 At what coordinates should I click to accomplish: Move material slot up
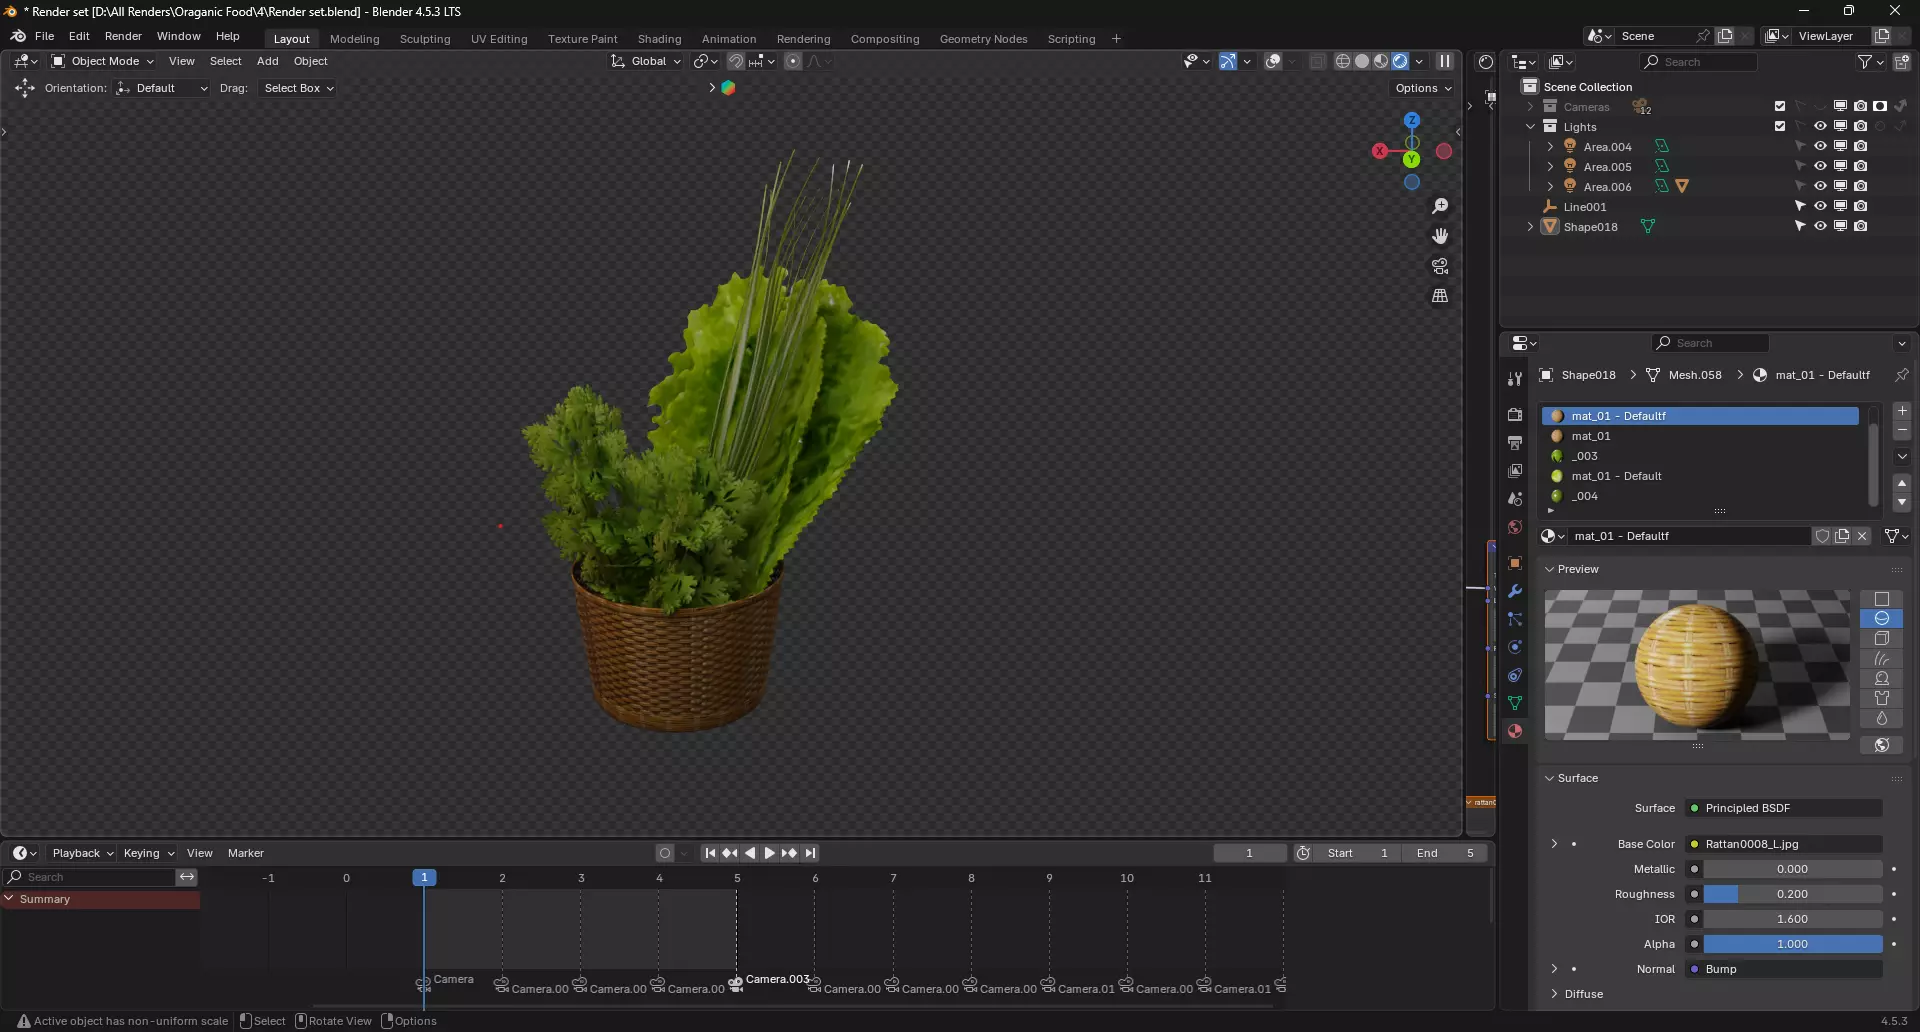tap(1902, 483)
